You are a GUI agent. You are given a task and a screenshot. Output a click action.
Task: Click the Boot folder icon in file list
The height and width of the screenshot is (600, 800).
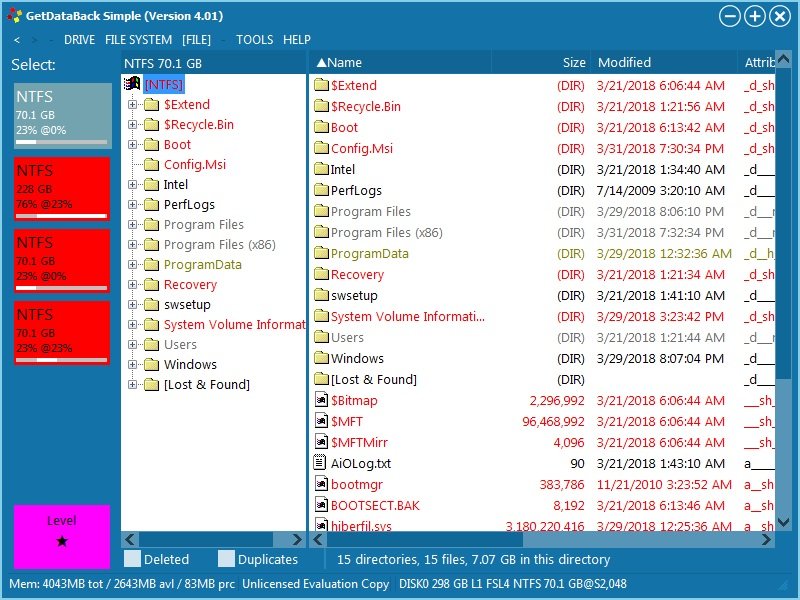pyautogui.click(x=321, y=127)
